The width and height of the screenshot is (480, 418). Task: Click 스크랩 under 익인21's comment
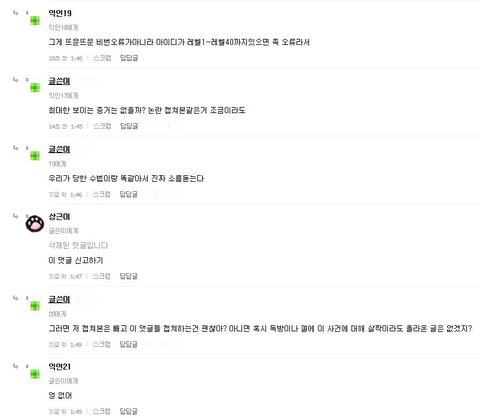pyautogui.click(x=101, y=411)
